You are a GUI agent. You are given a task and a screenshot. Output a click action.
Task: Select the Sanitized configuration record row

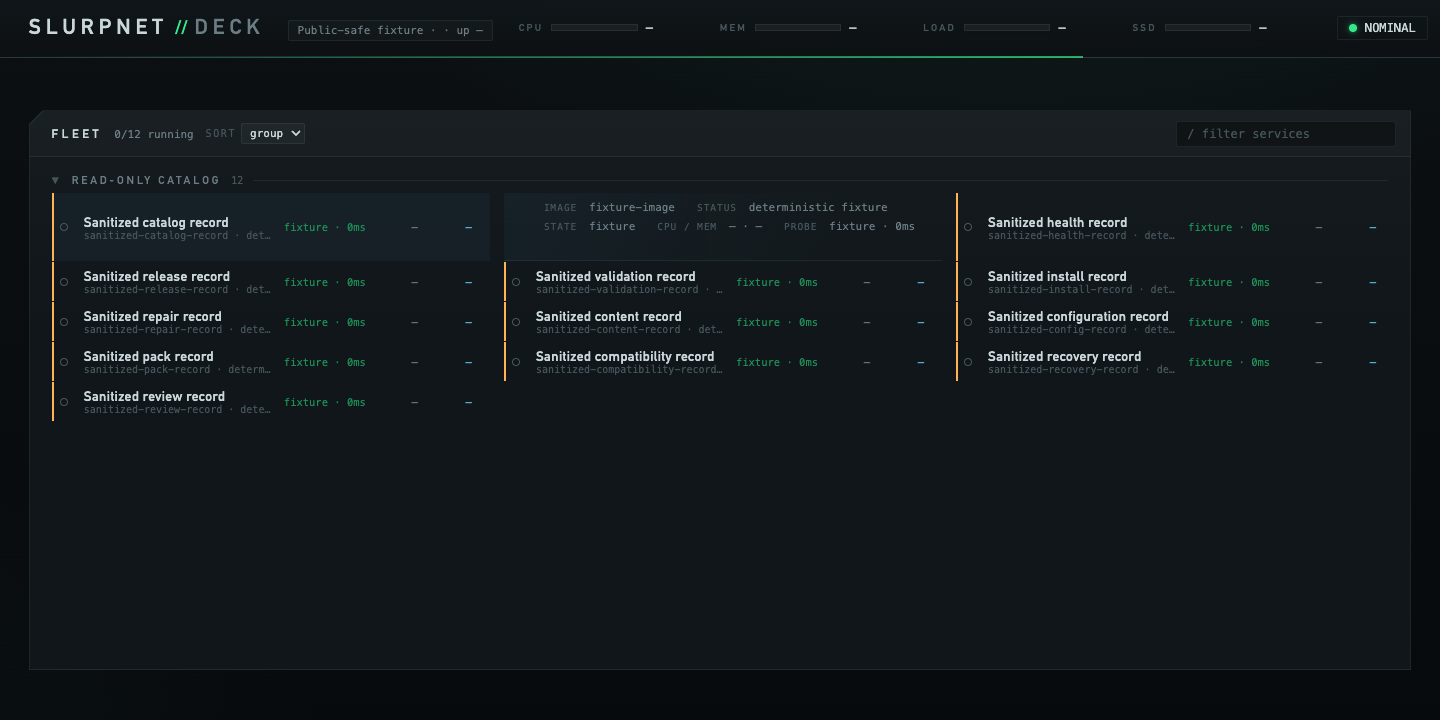point(1175,322)
